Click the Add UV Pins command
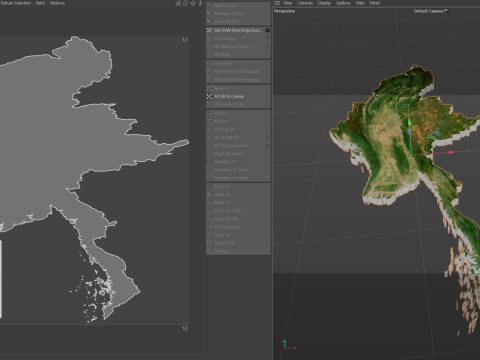The image size is (480, 360). [238, 6]
